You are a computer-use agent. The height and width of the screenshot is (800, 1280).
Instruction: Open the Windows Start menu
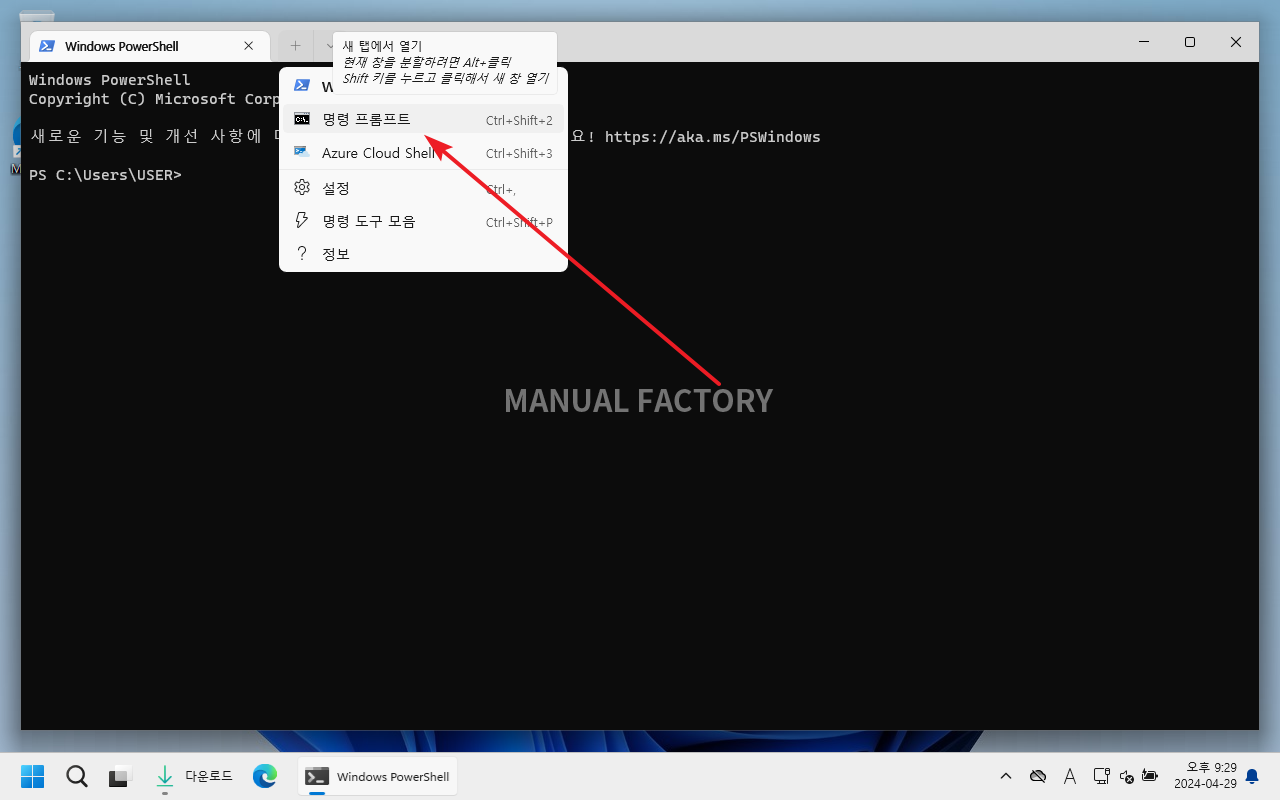coord(33,776)
